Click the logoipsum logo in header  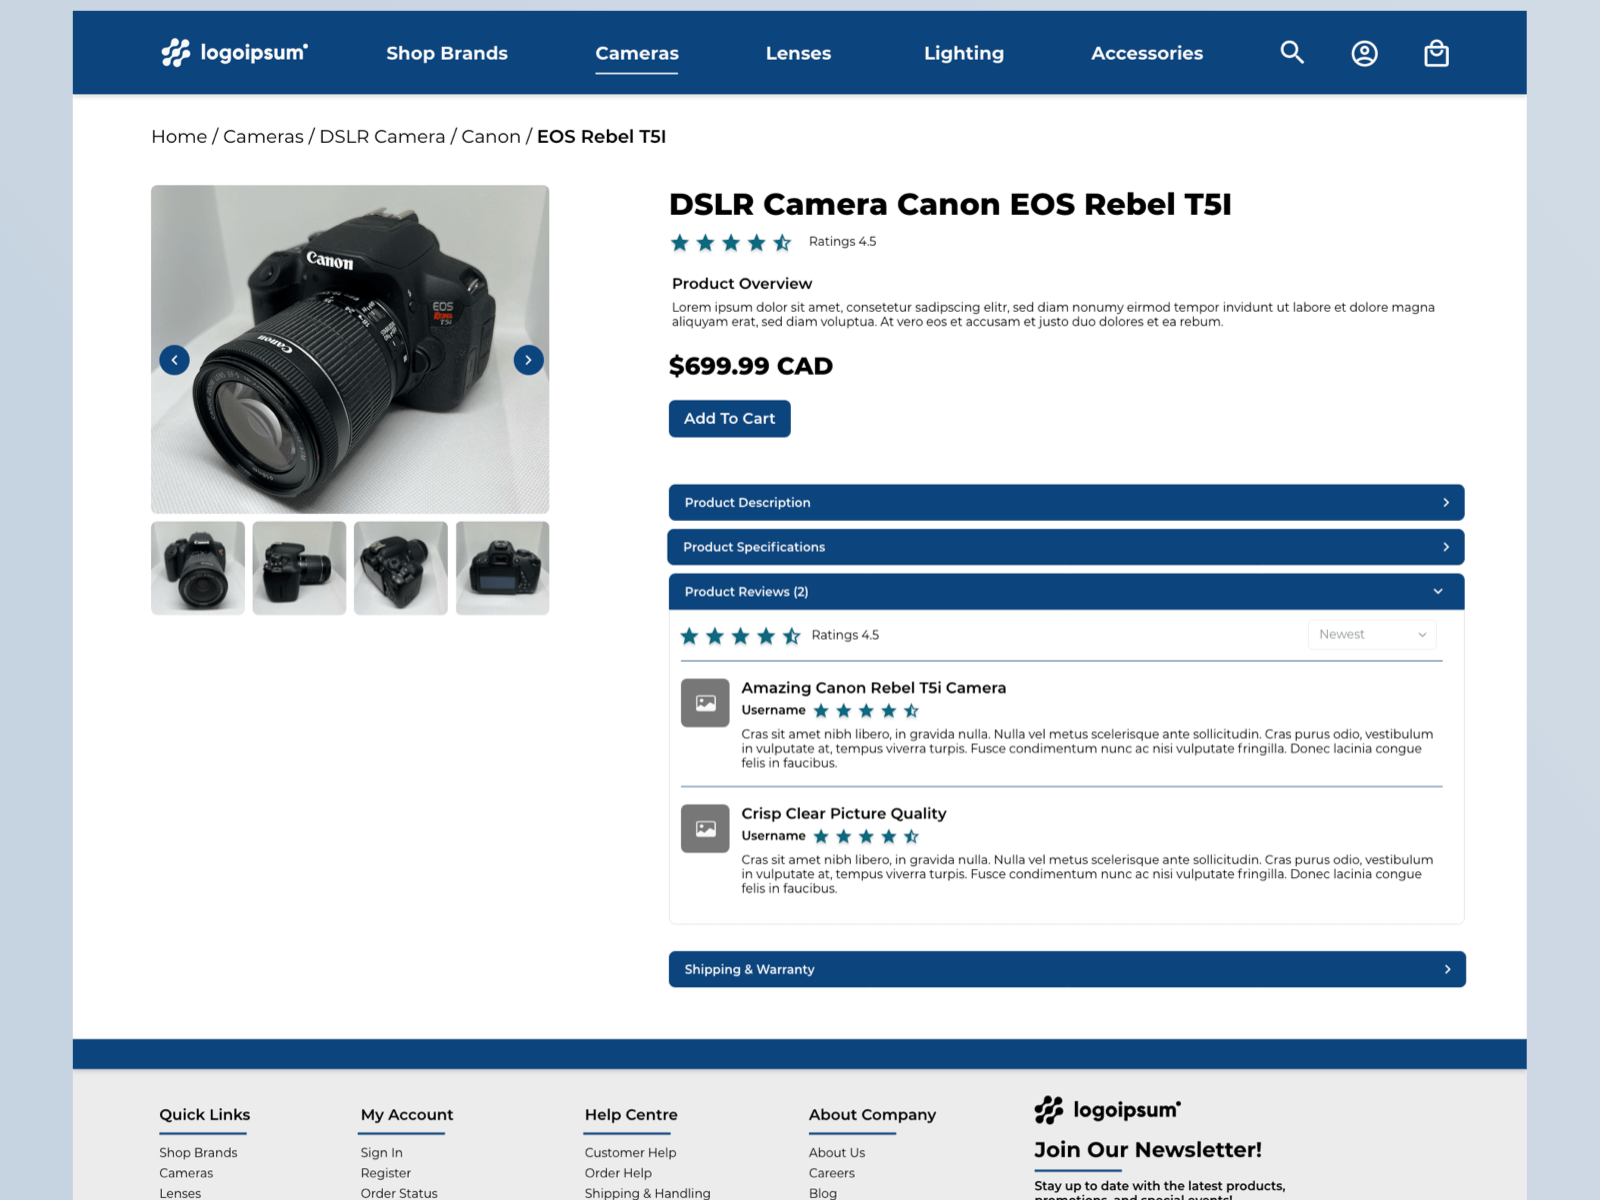235,52
